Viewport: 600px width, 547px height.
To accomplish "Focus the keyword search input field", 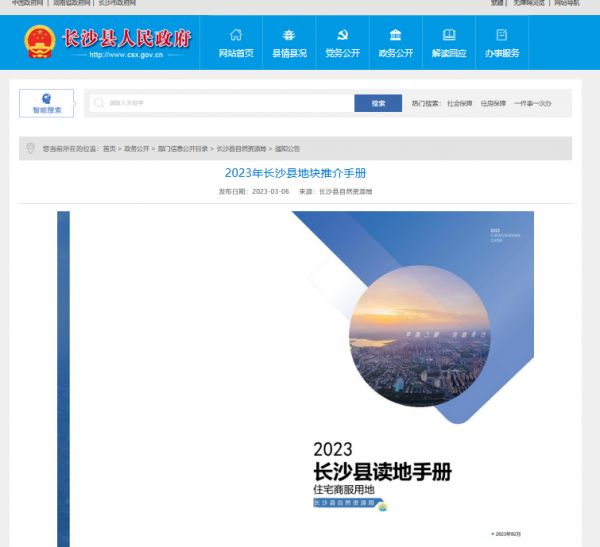I will (x=225, y=103).
